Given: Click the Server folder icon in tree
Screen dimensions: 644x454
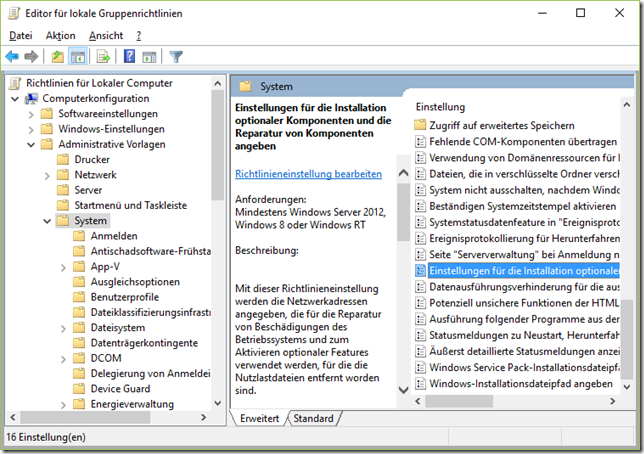Looking at the screenshot, I should [x=63, y=190].
